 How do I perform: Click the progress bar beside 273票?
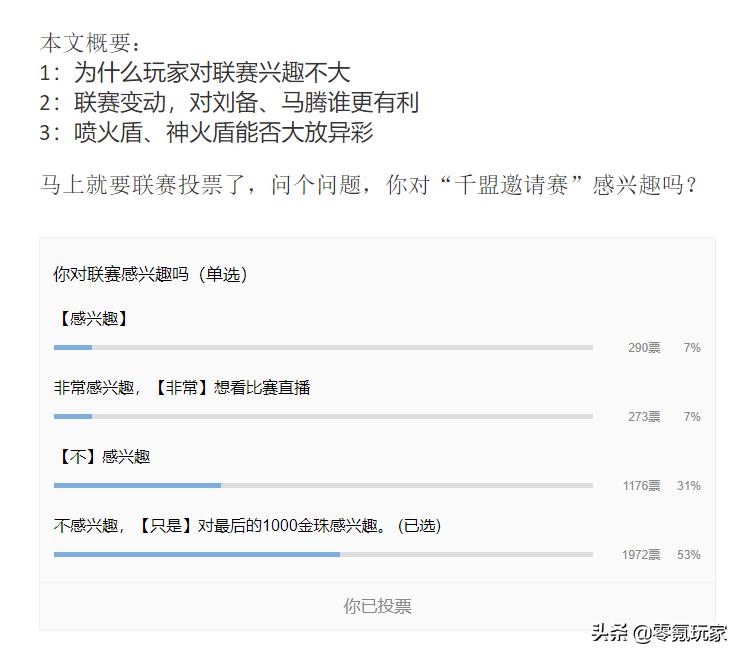click(x=323, y=417)
